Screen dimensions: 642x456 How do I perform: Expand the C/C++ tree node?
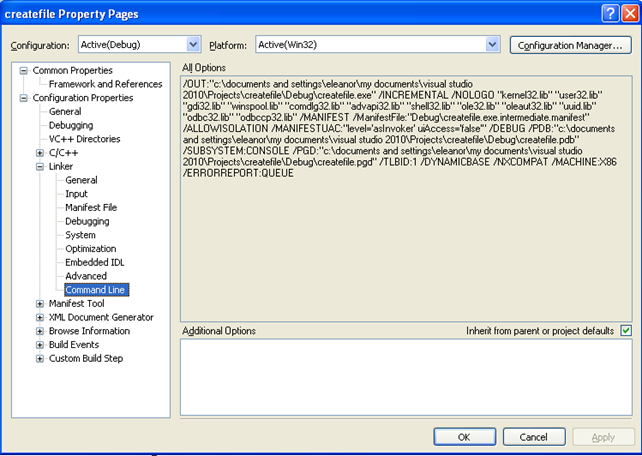coord(40,153)
